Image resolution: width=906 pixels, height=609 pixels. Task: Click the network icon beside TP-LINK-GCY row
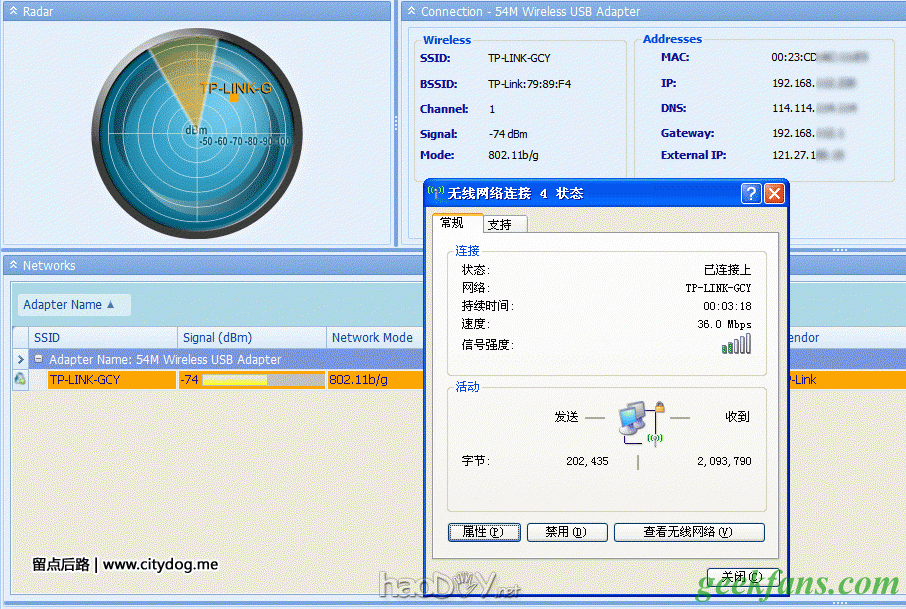pos(20,380)
